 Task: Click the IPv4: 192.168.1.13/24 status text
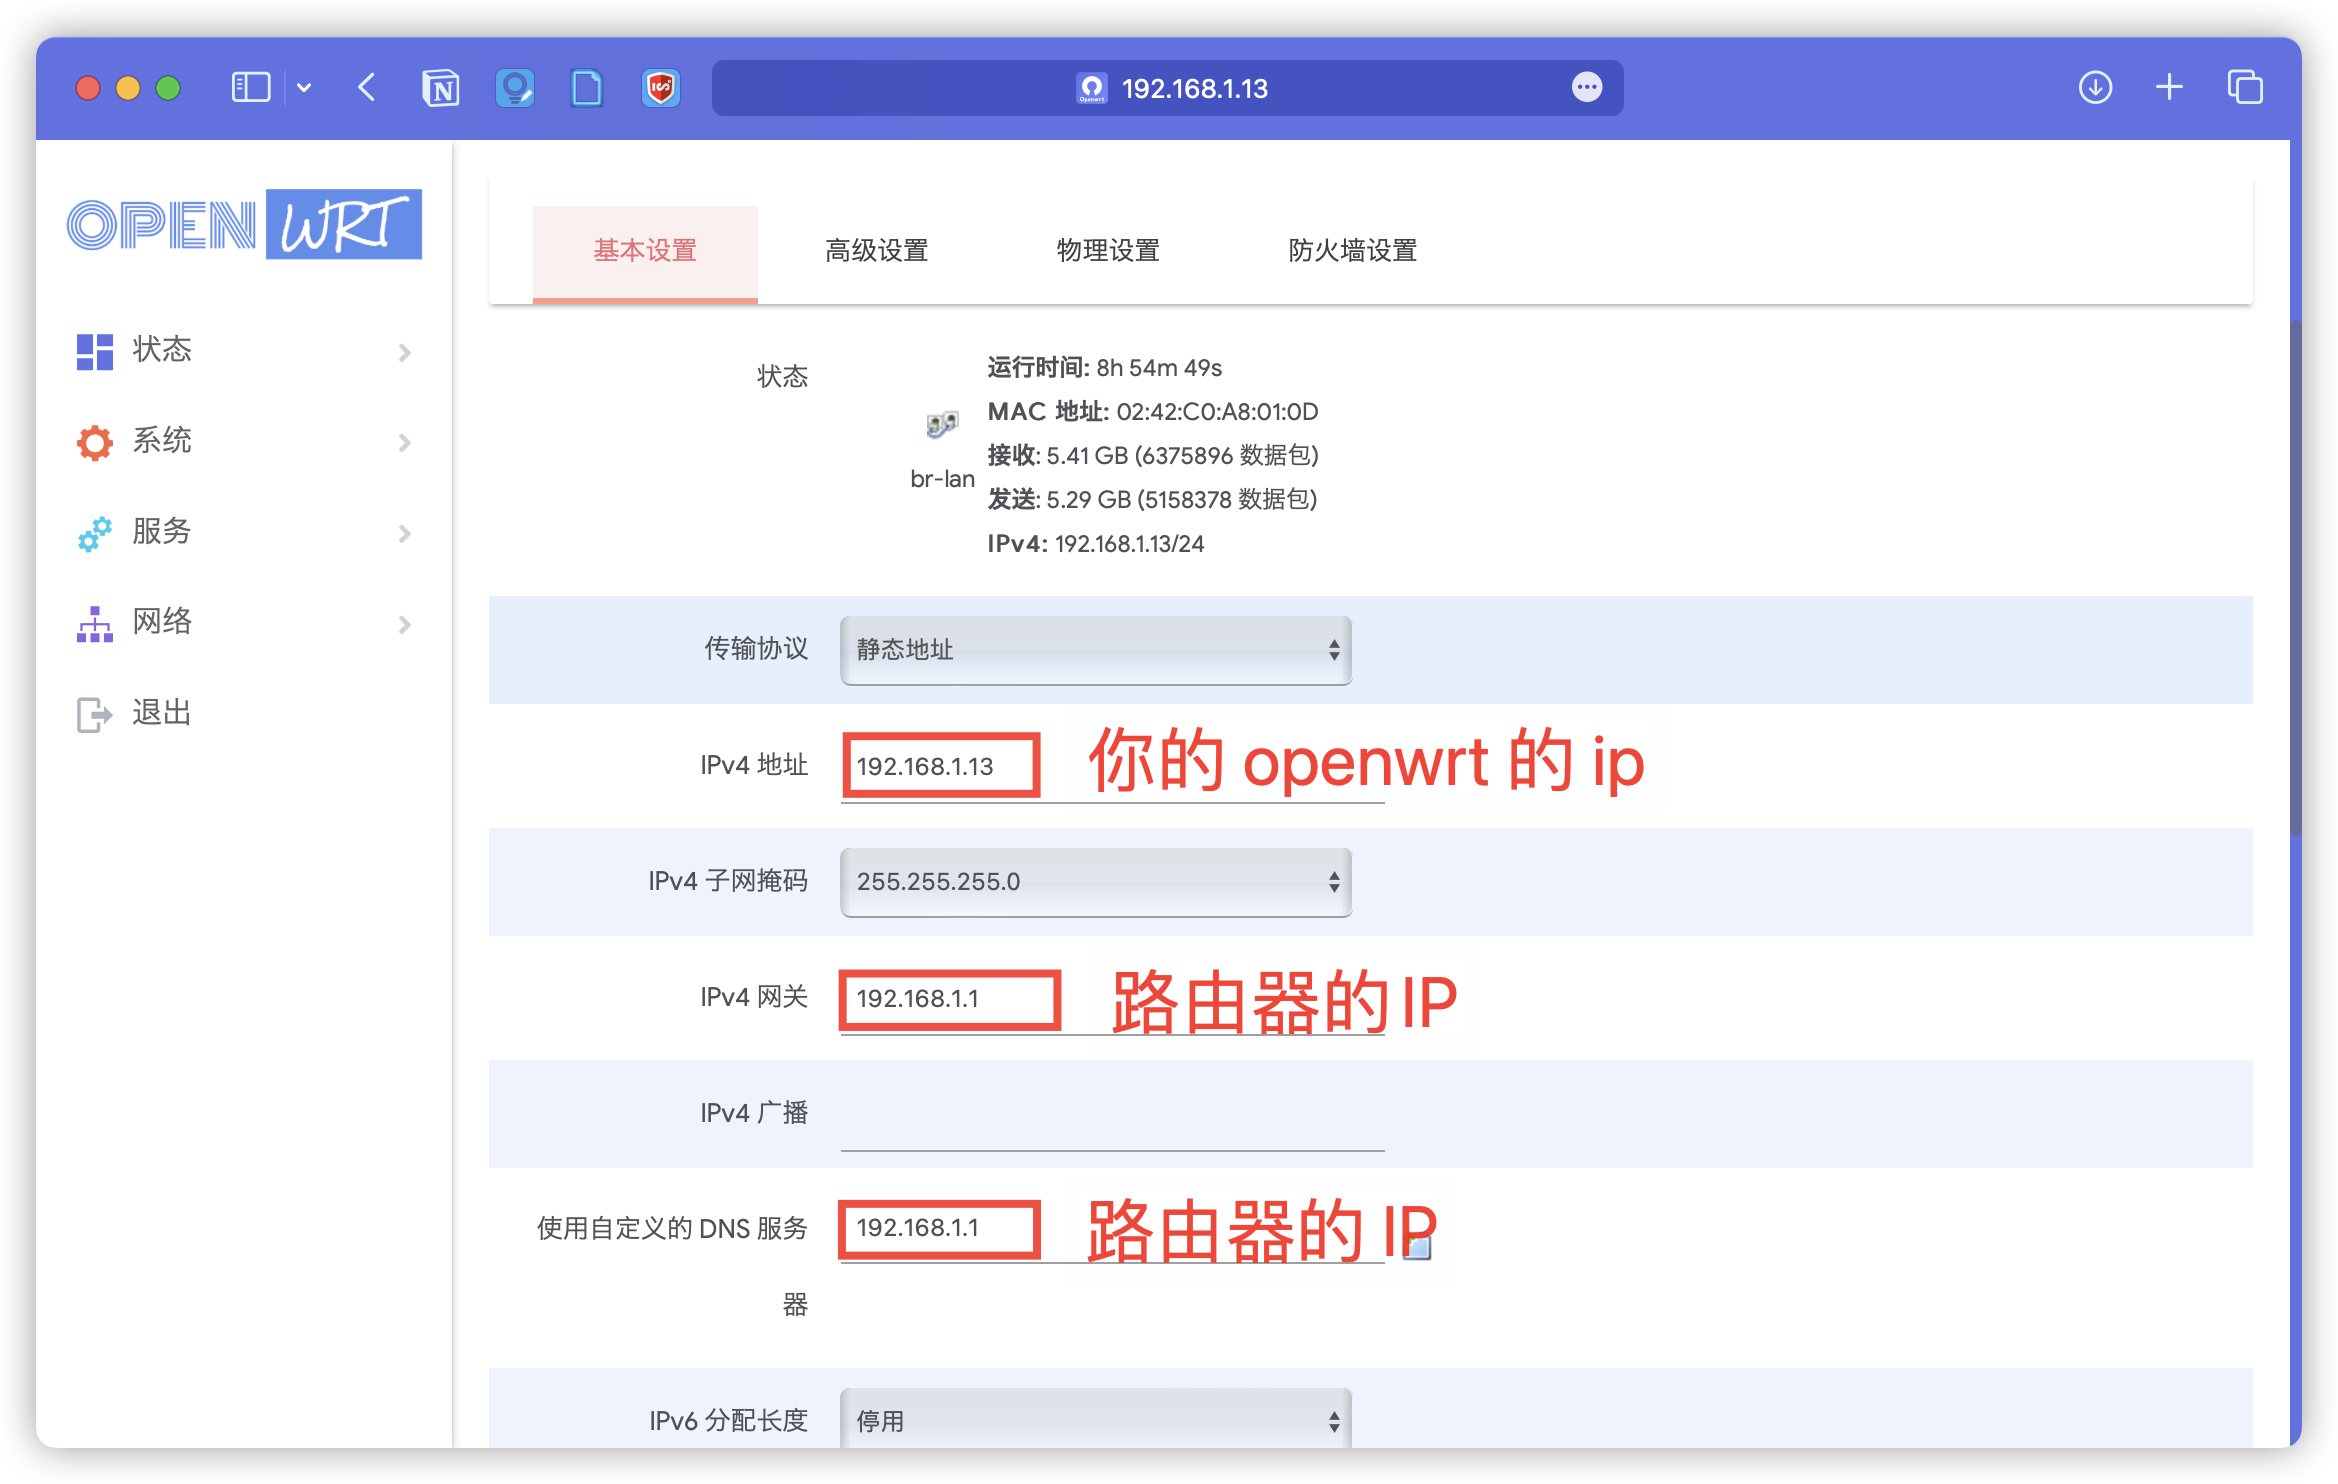point(1096,544)
